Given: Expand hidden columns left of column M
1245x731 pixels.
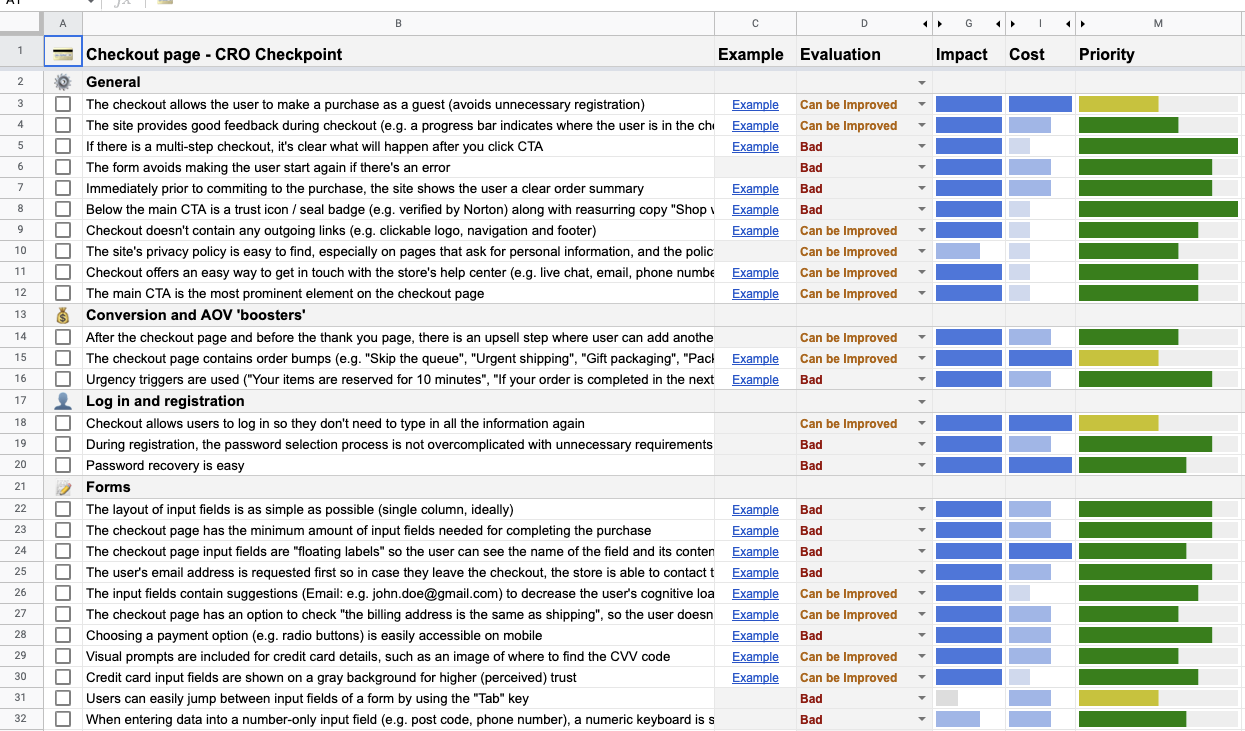Looking at the screenshot, I should click(x=1083, y=23).
